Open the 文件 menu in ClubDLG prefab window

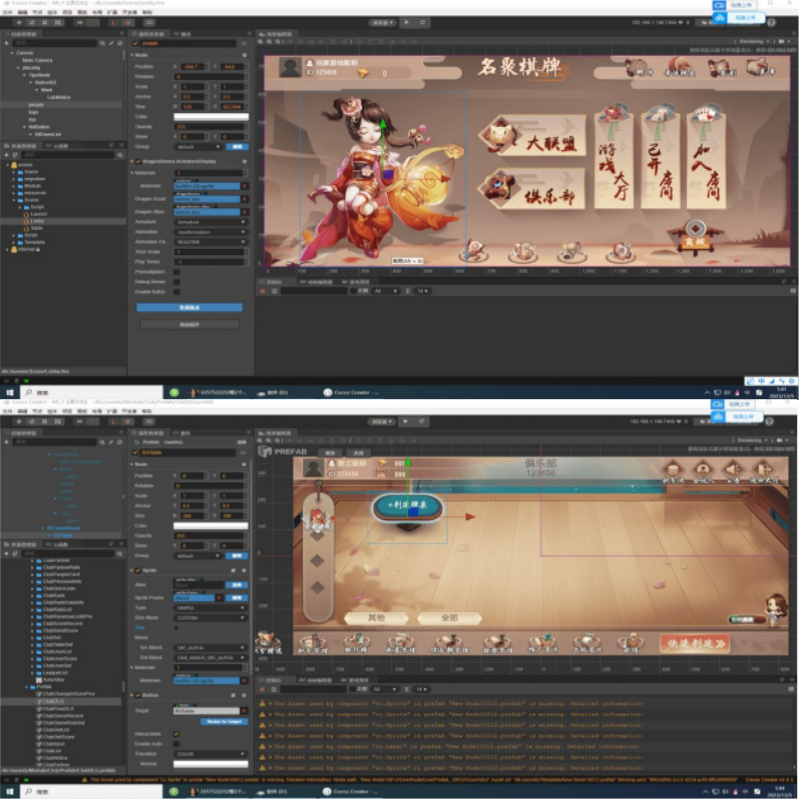pyautogui.click(x=8, y=411)
